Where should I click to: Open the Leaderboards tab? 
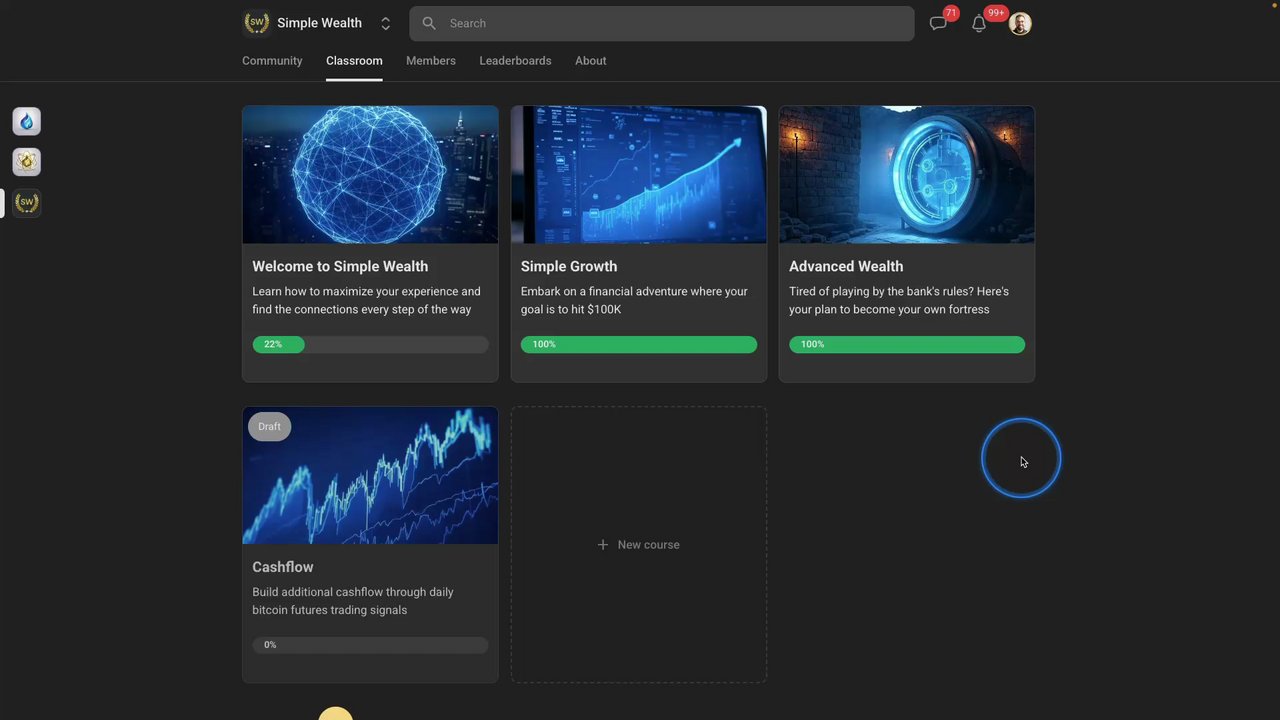[x=515, y=61]
